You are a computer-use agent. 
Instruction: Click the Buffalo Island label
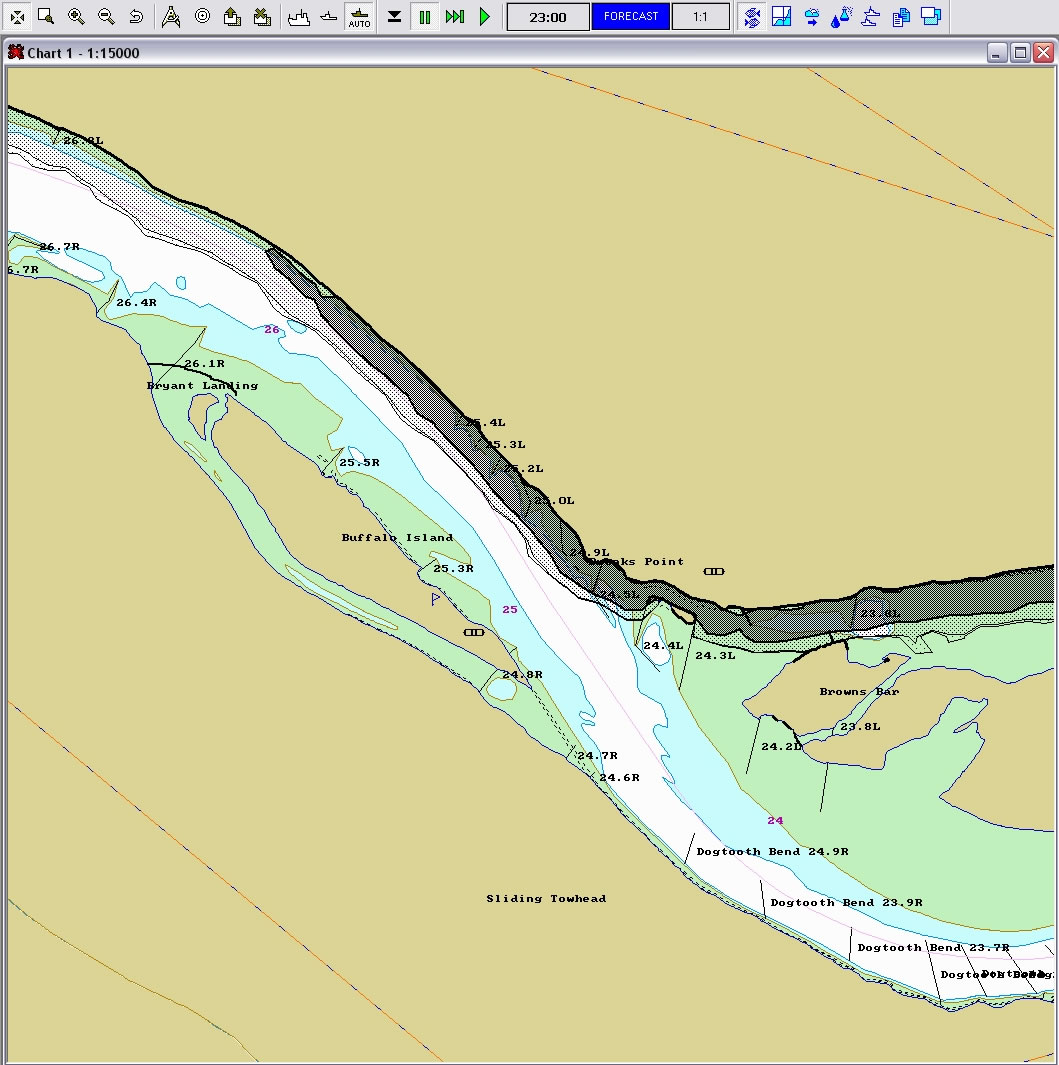coord(397,537)
